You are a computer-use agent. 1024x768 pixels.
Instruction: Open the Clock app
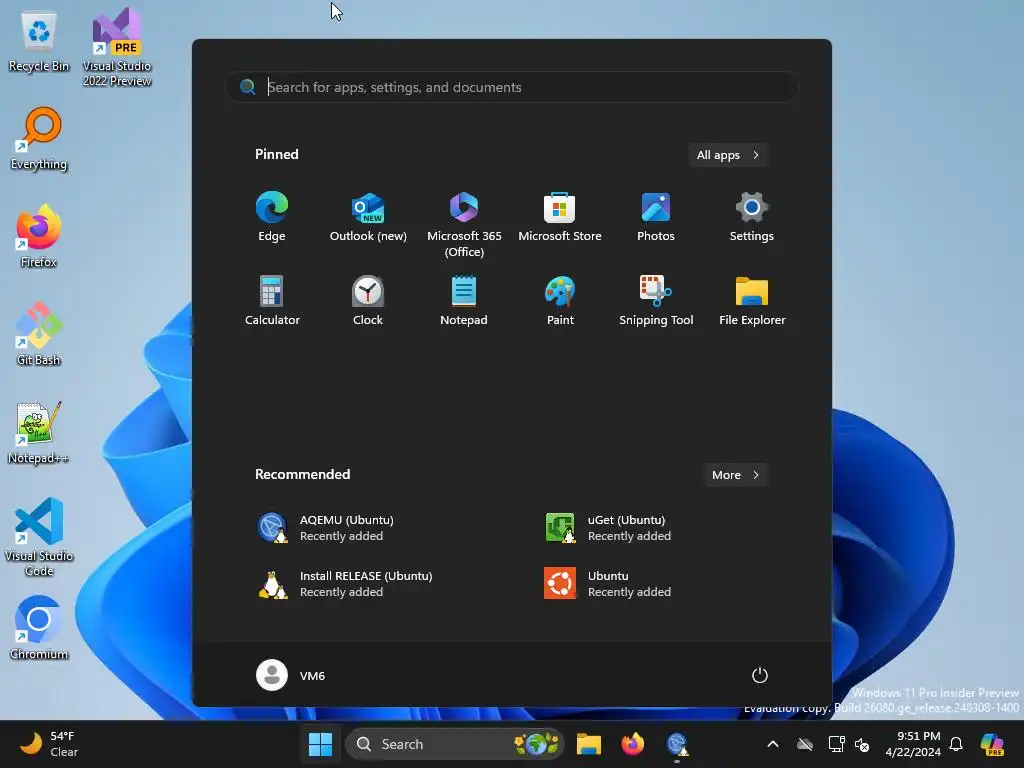pyautogui.click(x=368, y=300)
